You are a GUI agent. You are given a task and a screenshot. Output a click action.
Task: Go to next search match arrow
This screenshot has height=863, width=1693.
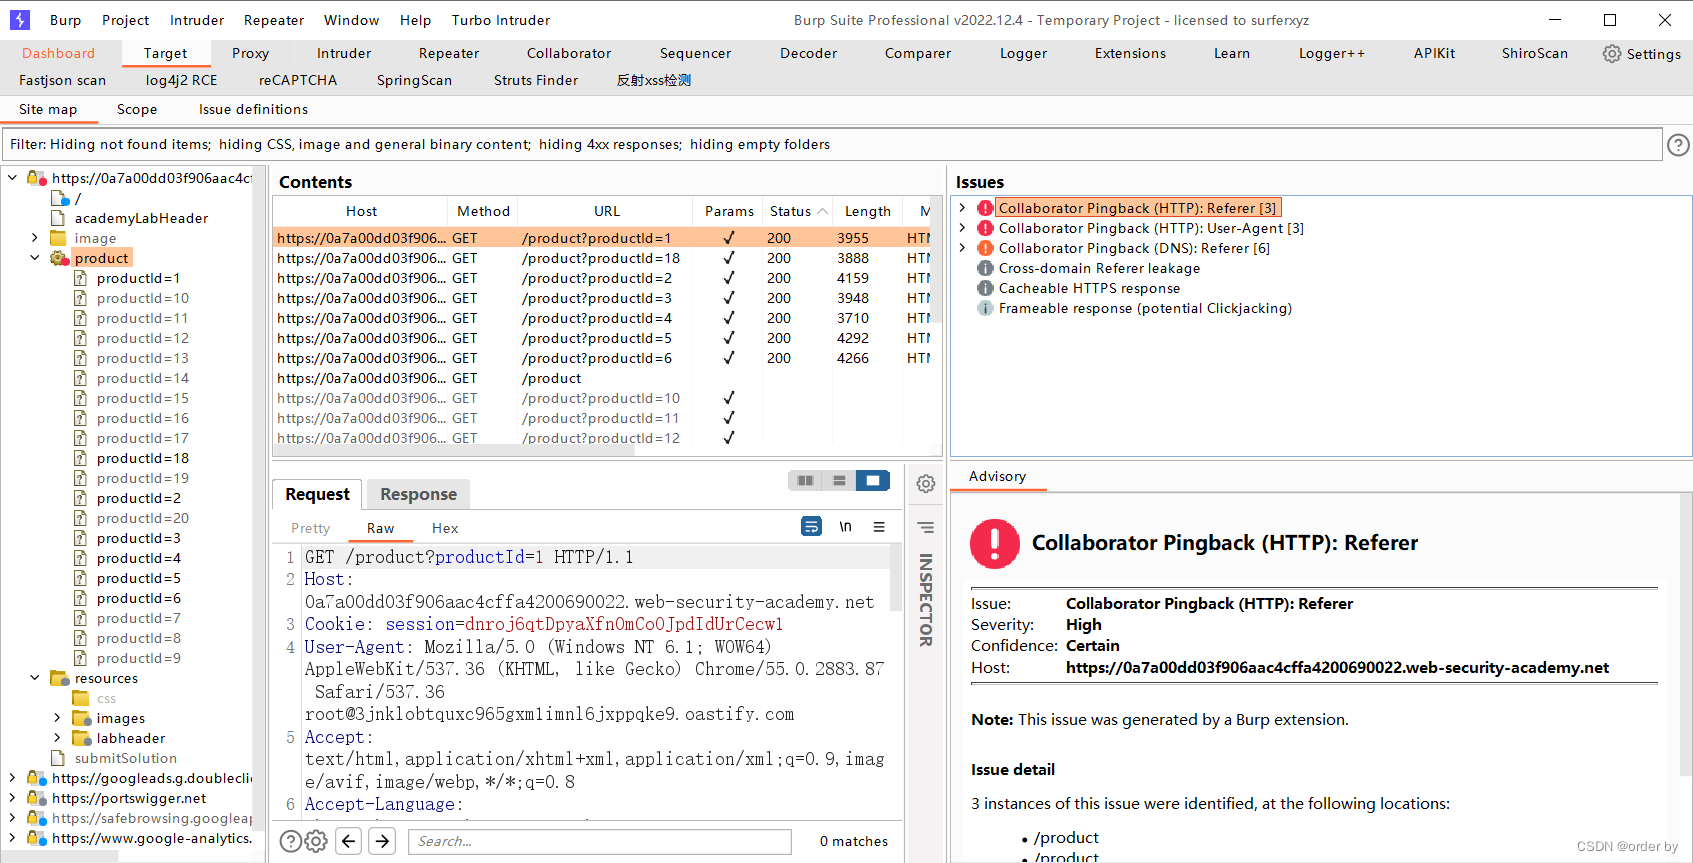point(382,841)
